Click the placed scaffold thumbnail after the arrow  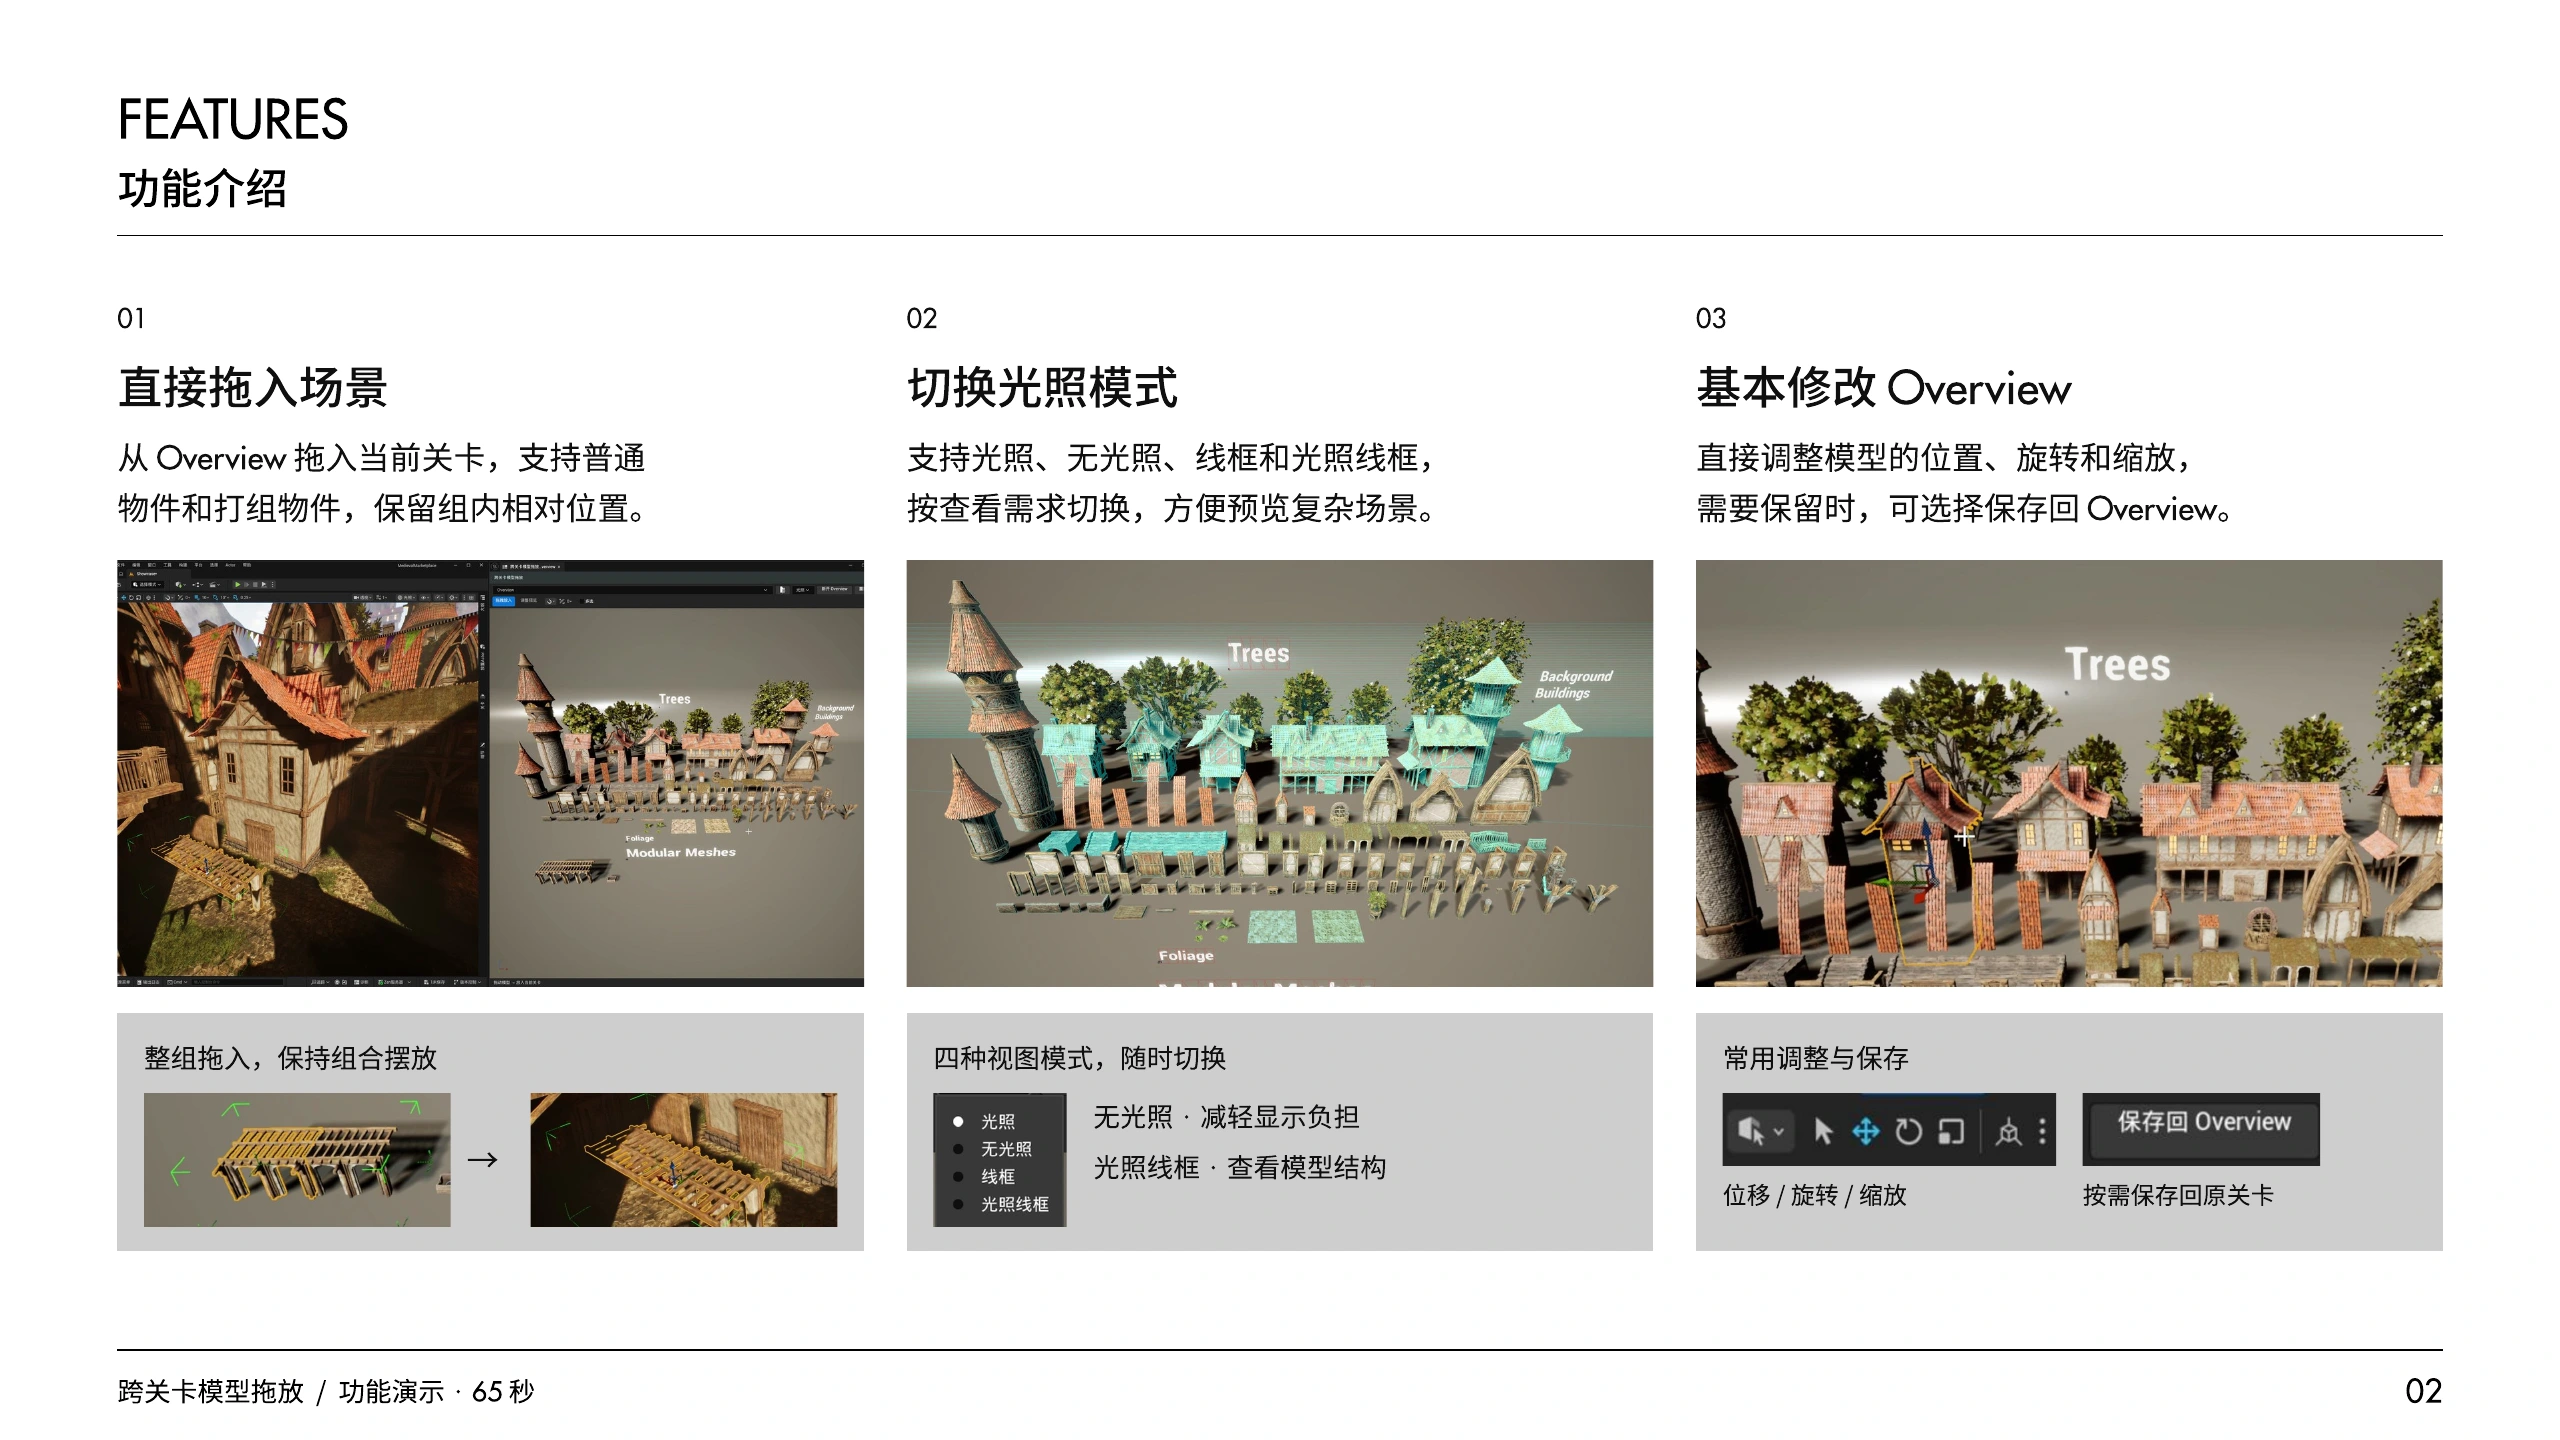tap(683, 1160)
